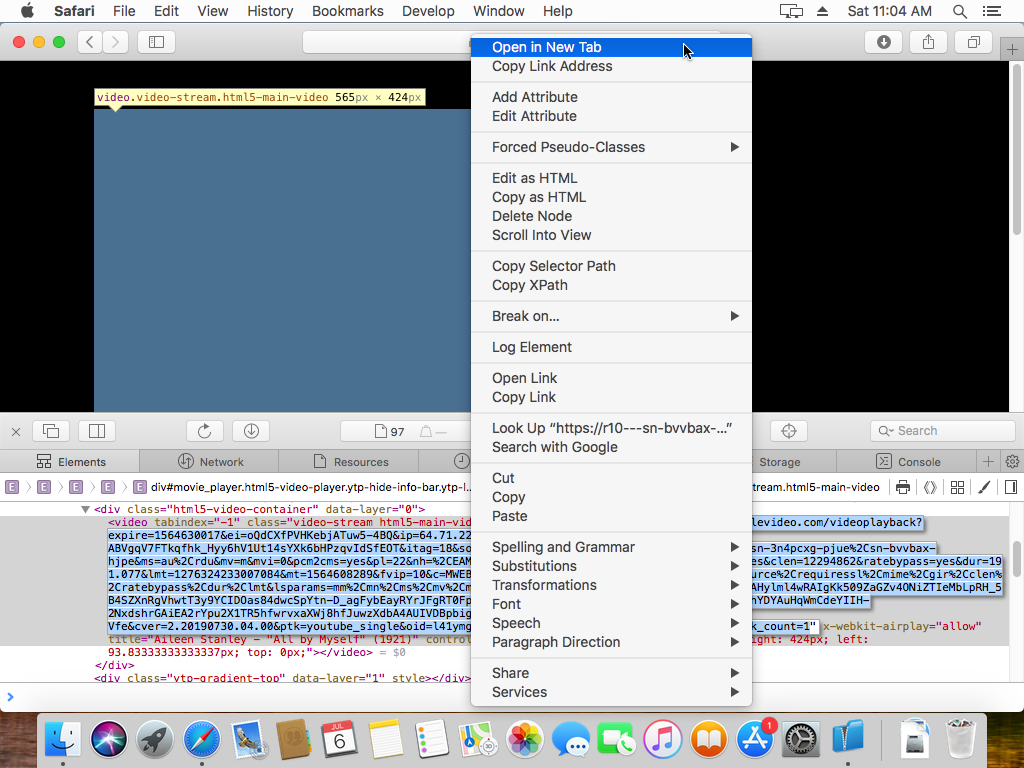Open Web Inspector settings gear

tap(1012, 462)
